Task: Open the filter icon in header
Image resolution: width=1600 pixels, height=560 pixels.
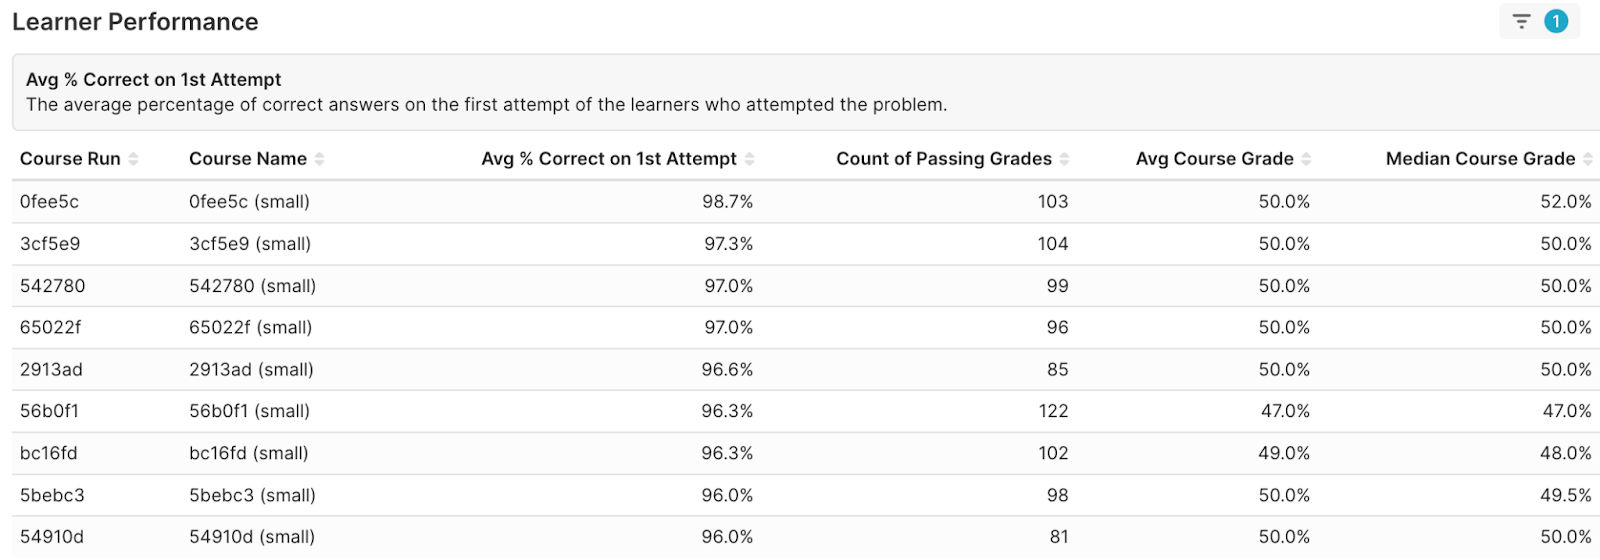Action: [1521, 21]
